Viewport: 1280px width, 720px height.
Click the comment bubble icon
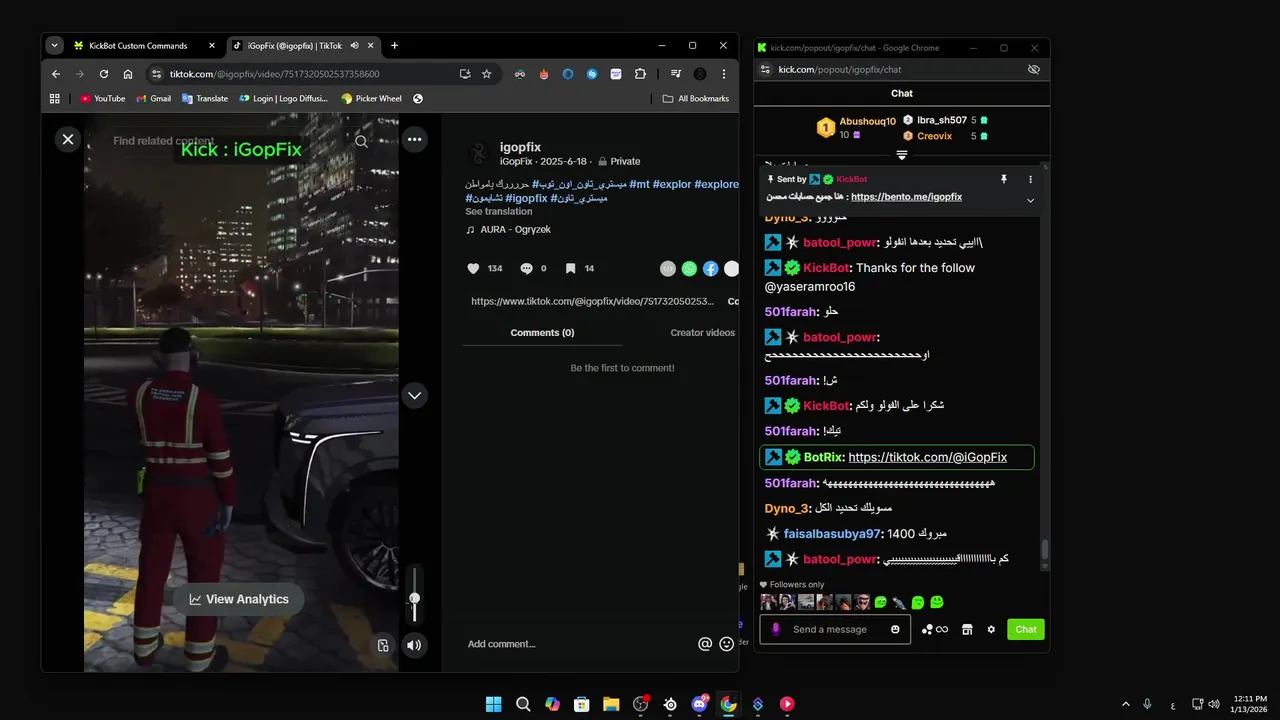click(x=526, y=268)
